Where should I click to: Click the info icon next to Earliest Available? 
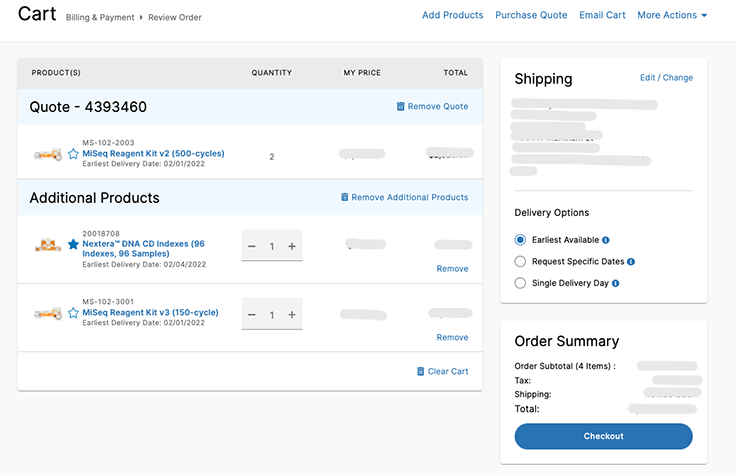606,240
